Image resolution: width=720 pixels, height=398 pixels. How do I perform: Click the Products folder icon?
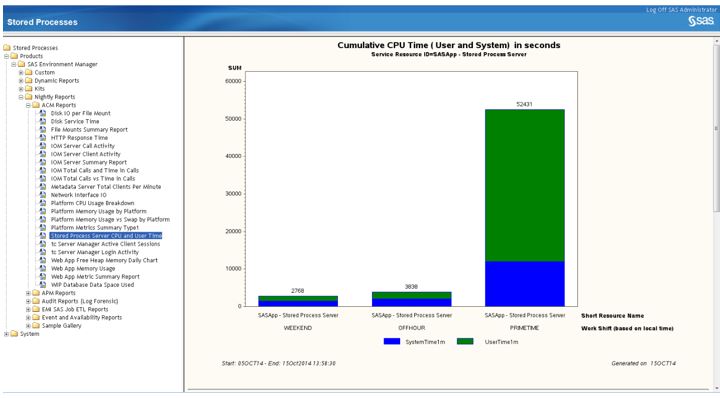[x=14, y=56]
